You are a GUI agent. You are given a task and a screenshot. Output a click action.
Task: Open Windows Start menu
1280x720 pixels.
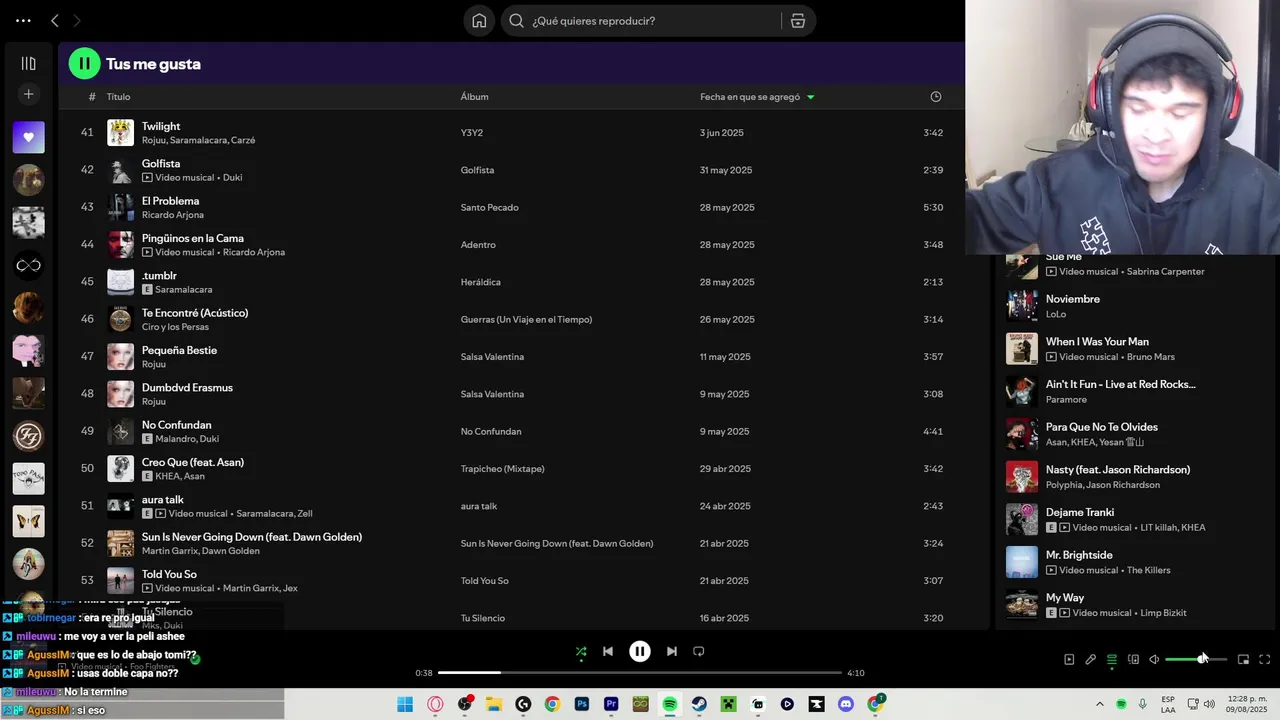[x=405, y=704]
